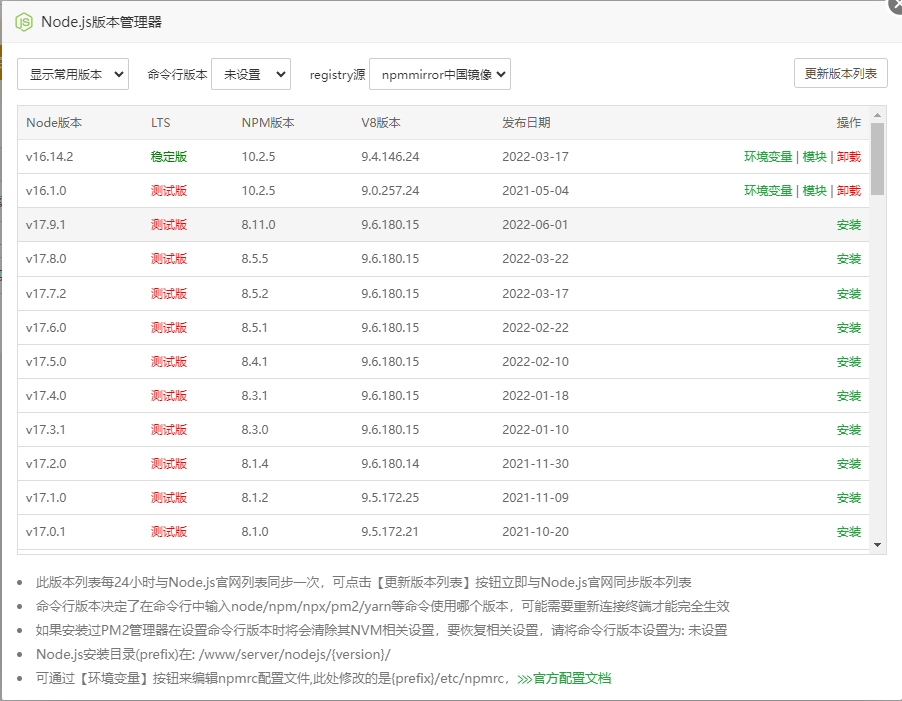This screenshot has height=701, width=902.
Task: Install Node v17.5.0
Action: point(849,362)
